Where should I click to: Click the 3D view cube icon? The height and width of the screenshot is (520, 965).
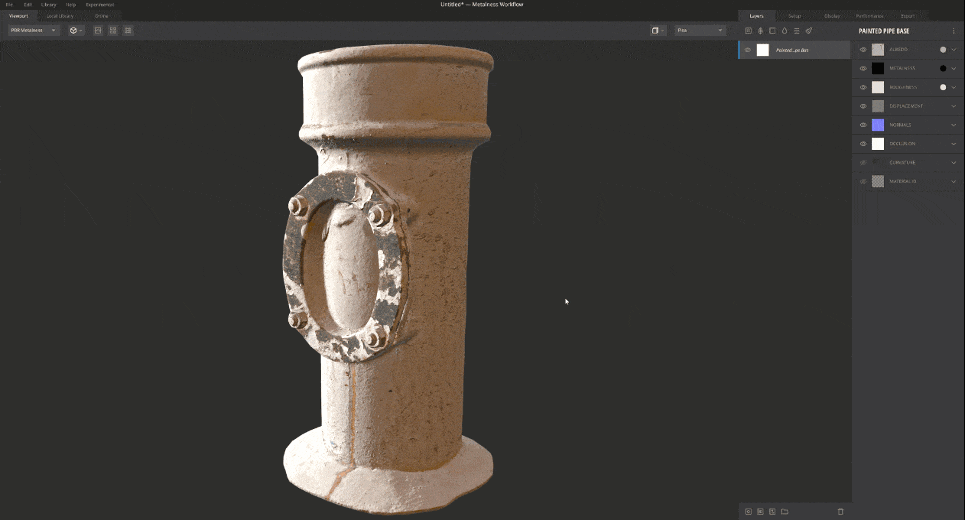pyautogui.click(x=656, y=31)
